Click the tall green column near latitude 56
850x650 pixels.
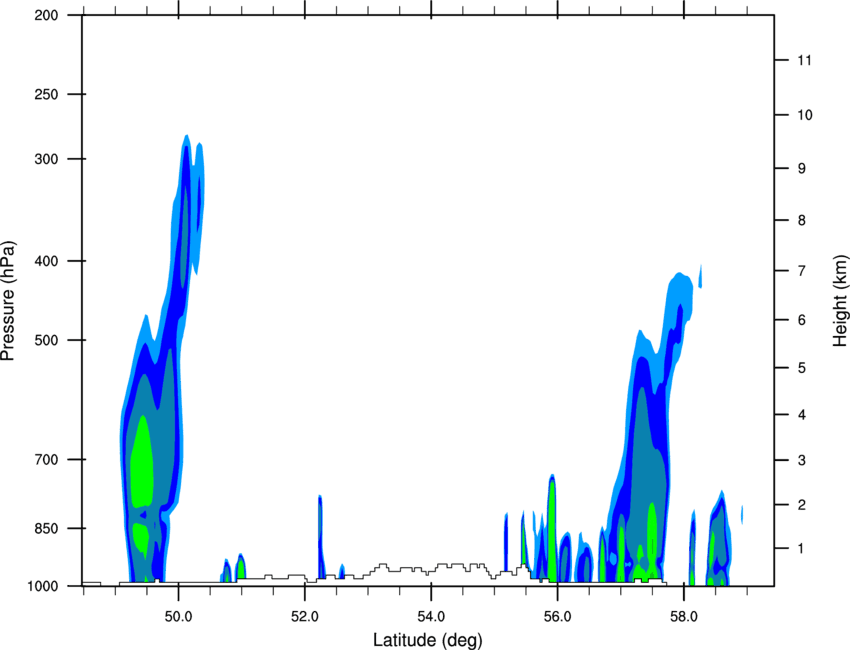552,530
